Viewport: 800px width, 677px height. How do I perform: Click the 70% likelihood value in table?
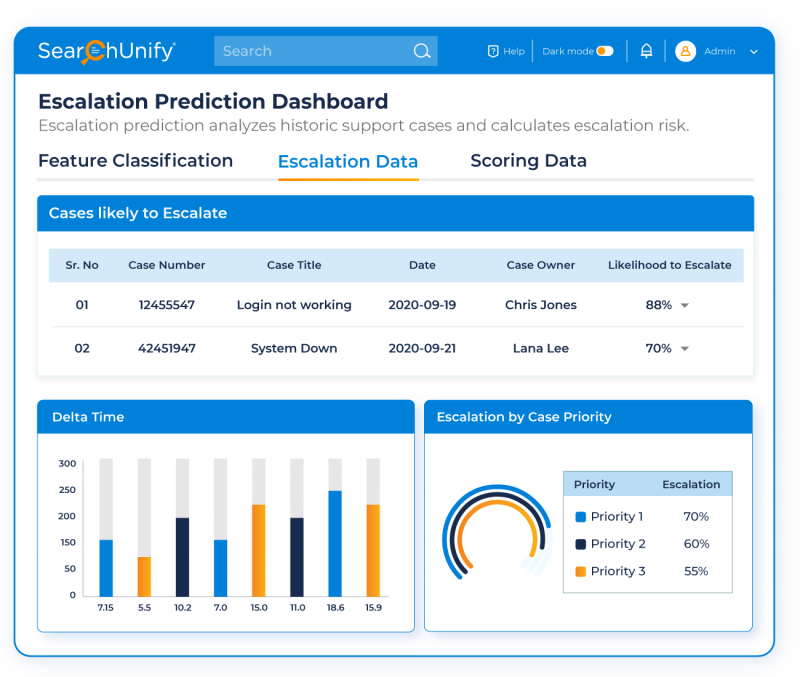(x=659, y=348)
